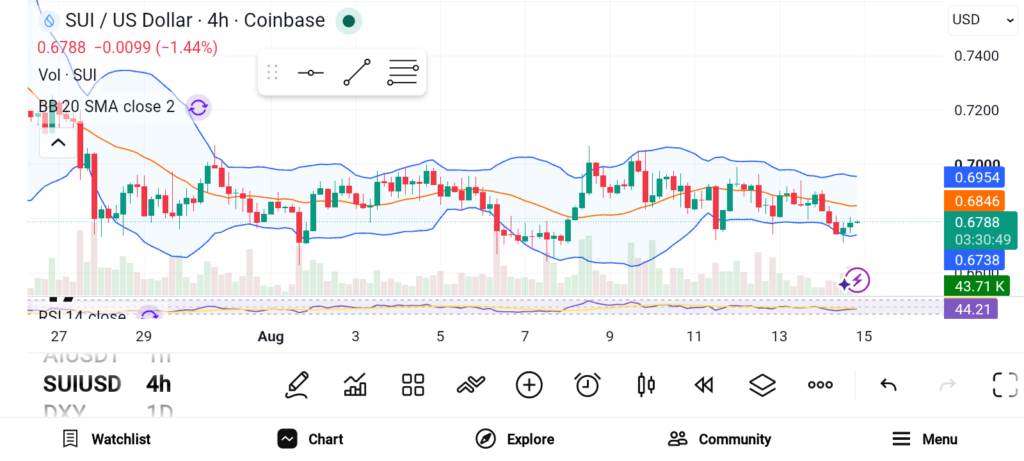Select the trend line drawing tool
The image size is (1024, 461).
click(357, 72)
